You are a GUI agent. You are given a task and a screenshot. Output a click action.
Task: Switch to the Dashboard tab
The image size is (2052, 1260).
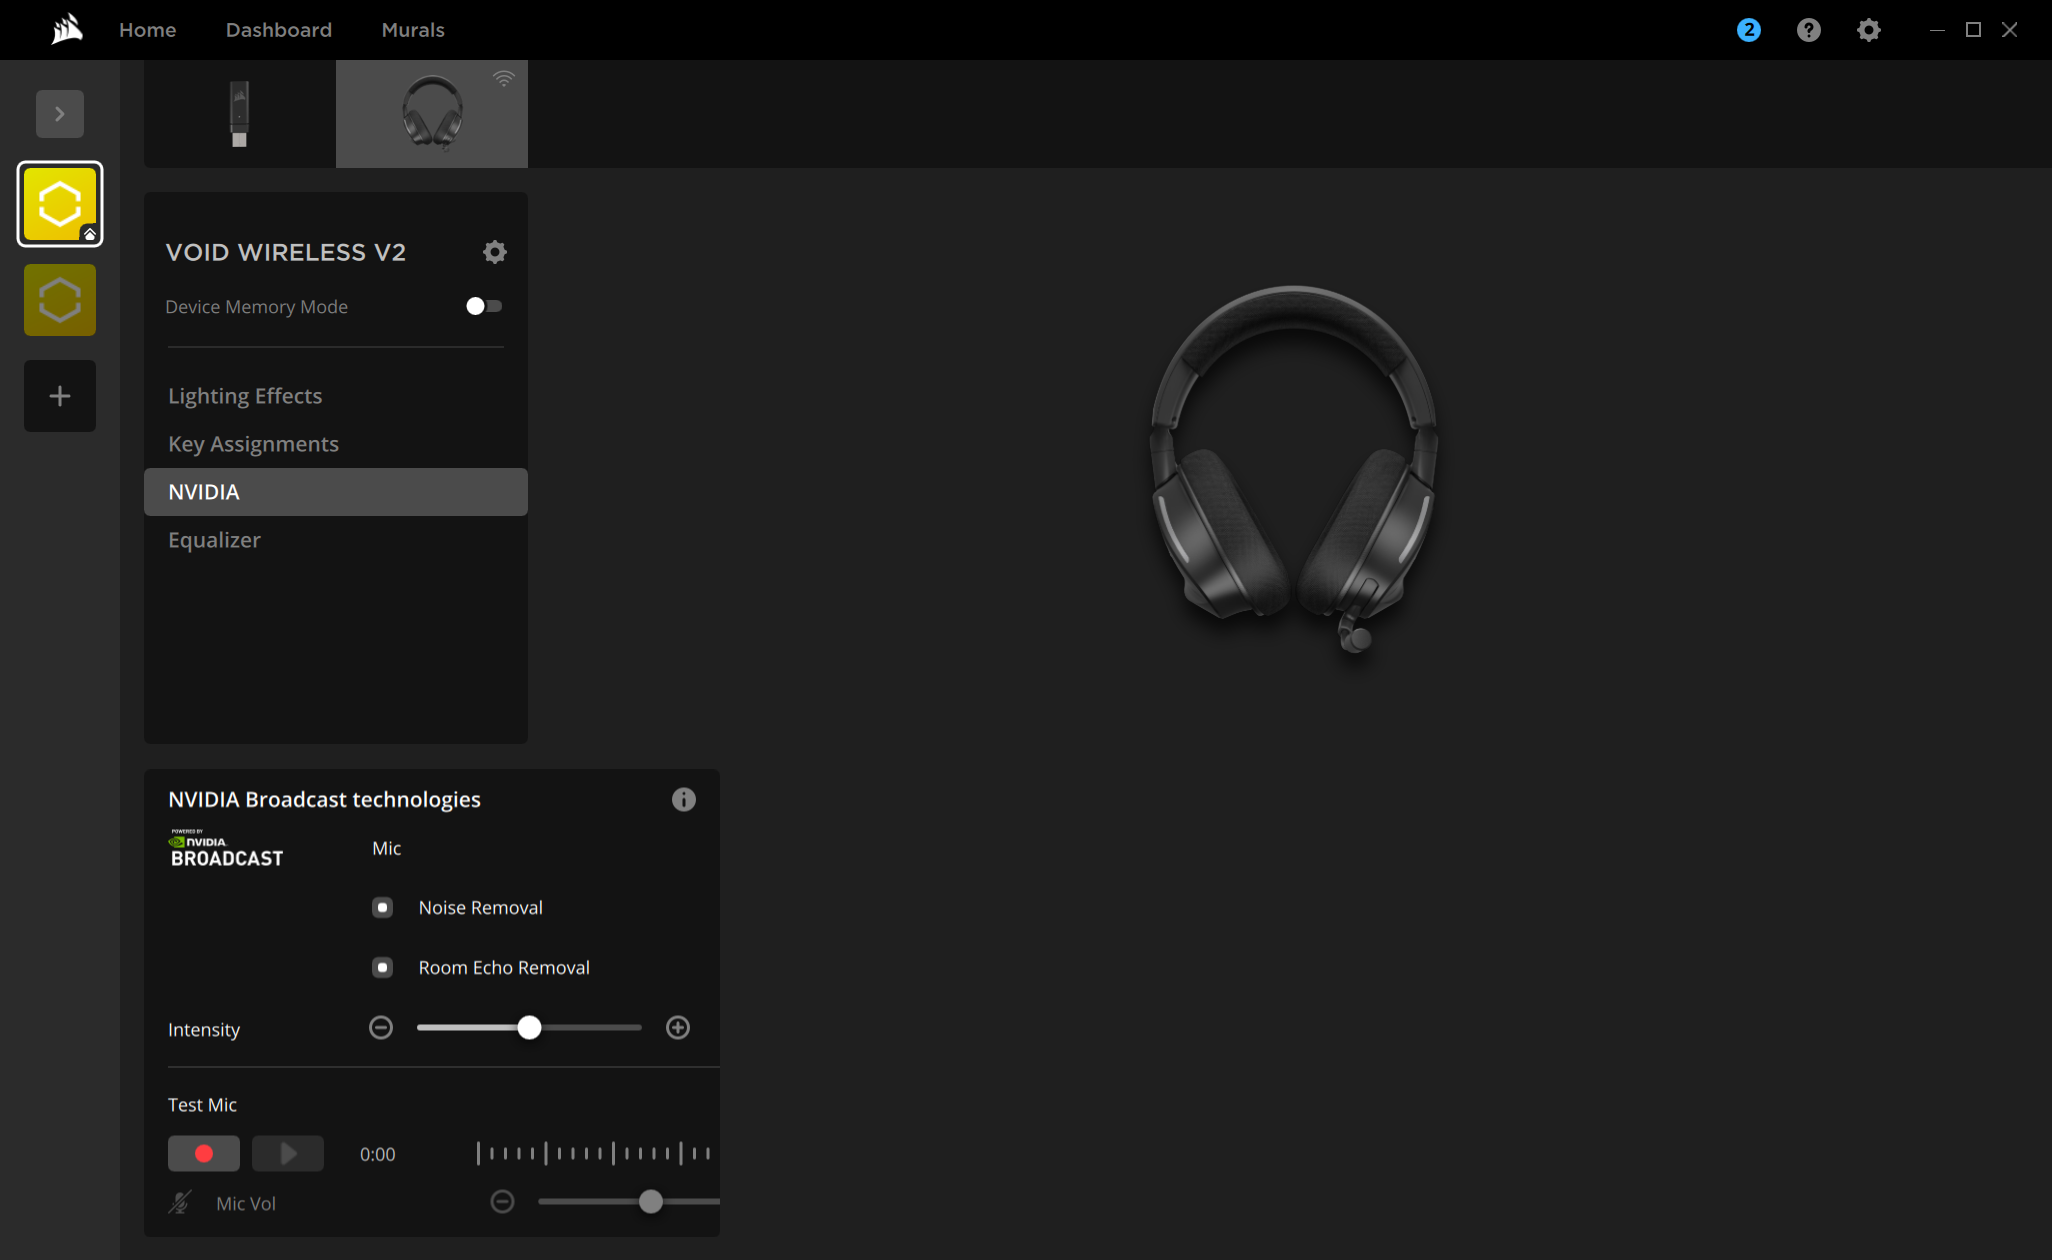click(279, 30)
